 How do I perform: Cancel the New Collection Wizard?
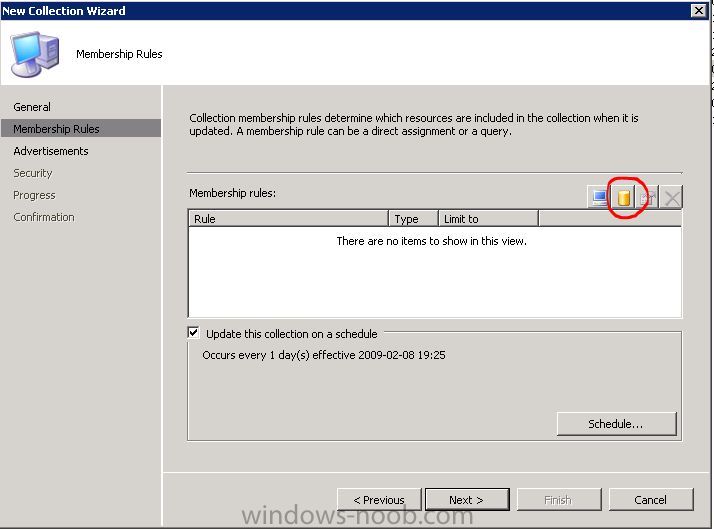coord(651,500)
